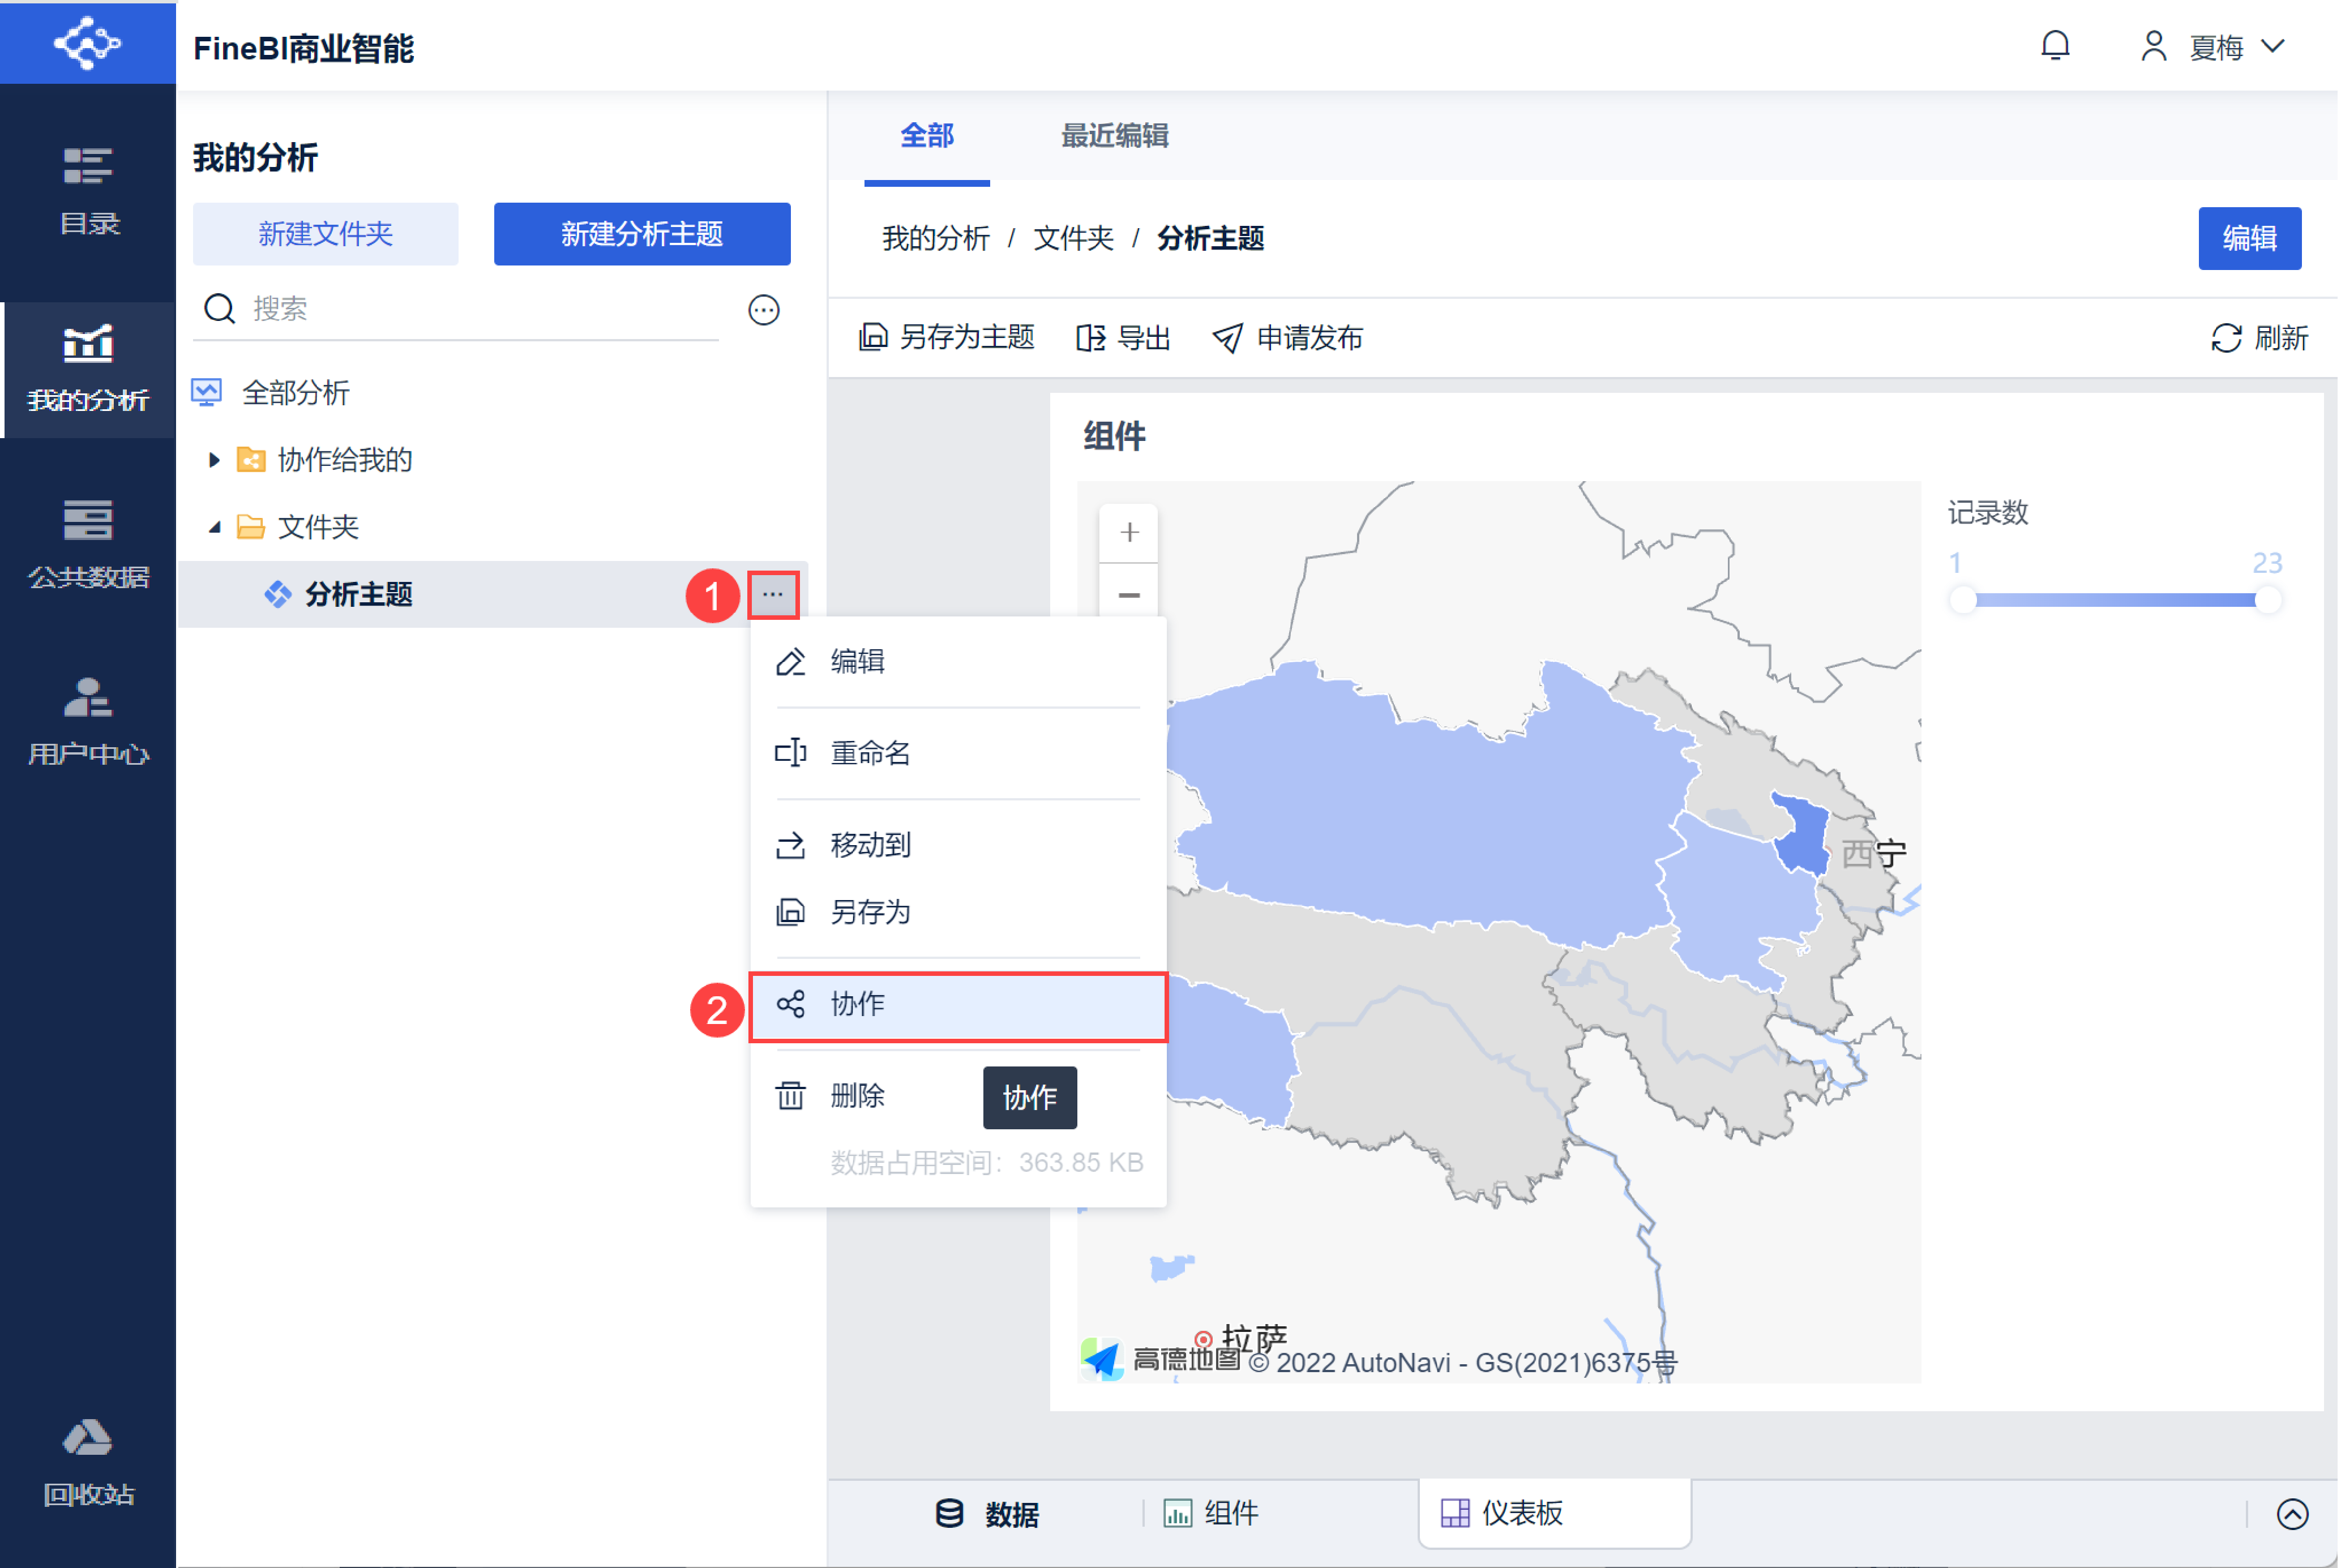Open the notification bell
This screenshot has width=2341, height=1568.
pos(2056,46)
